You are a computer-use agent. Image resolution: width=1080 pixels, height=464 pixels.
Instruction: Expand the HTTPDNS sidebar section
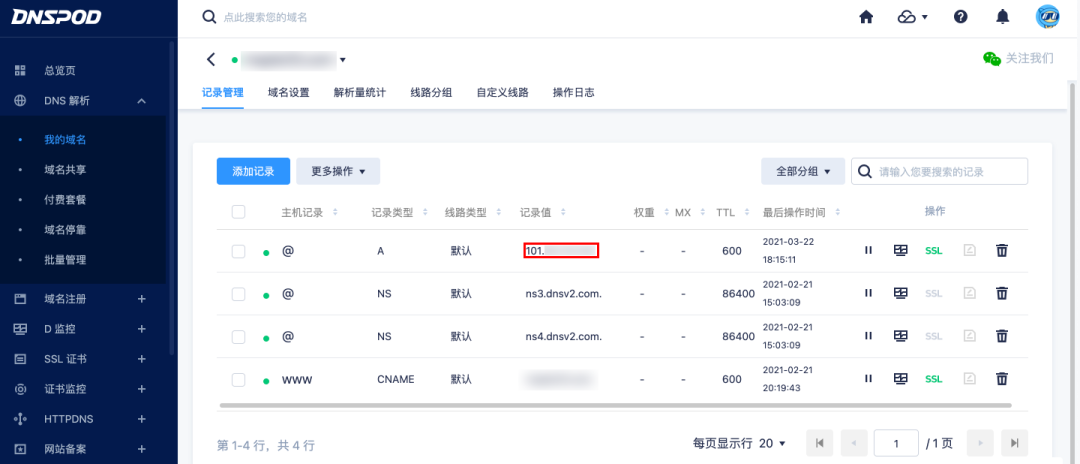pyautogui.click(x=141, y=419)
